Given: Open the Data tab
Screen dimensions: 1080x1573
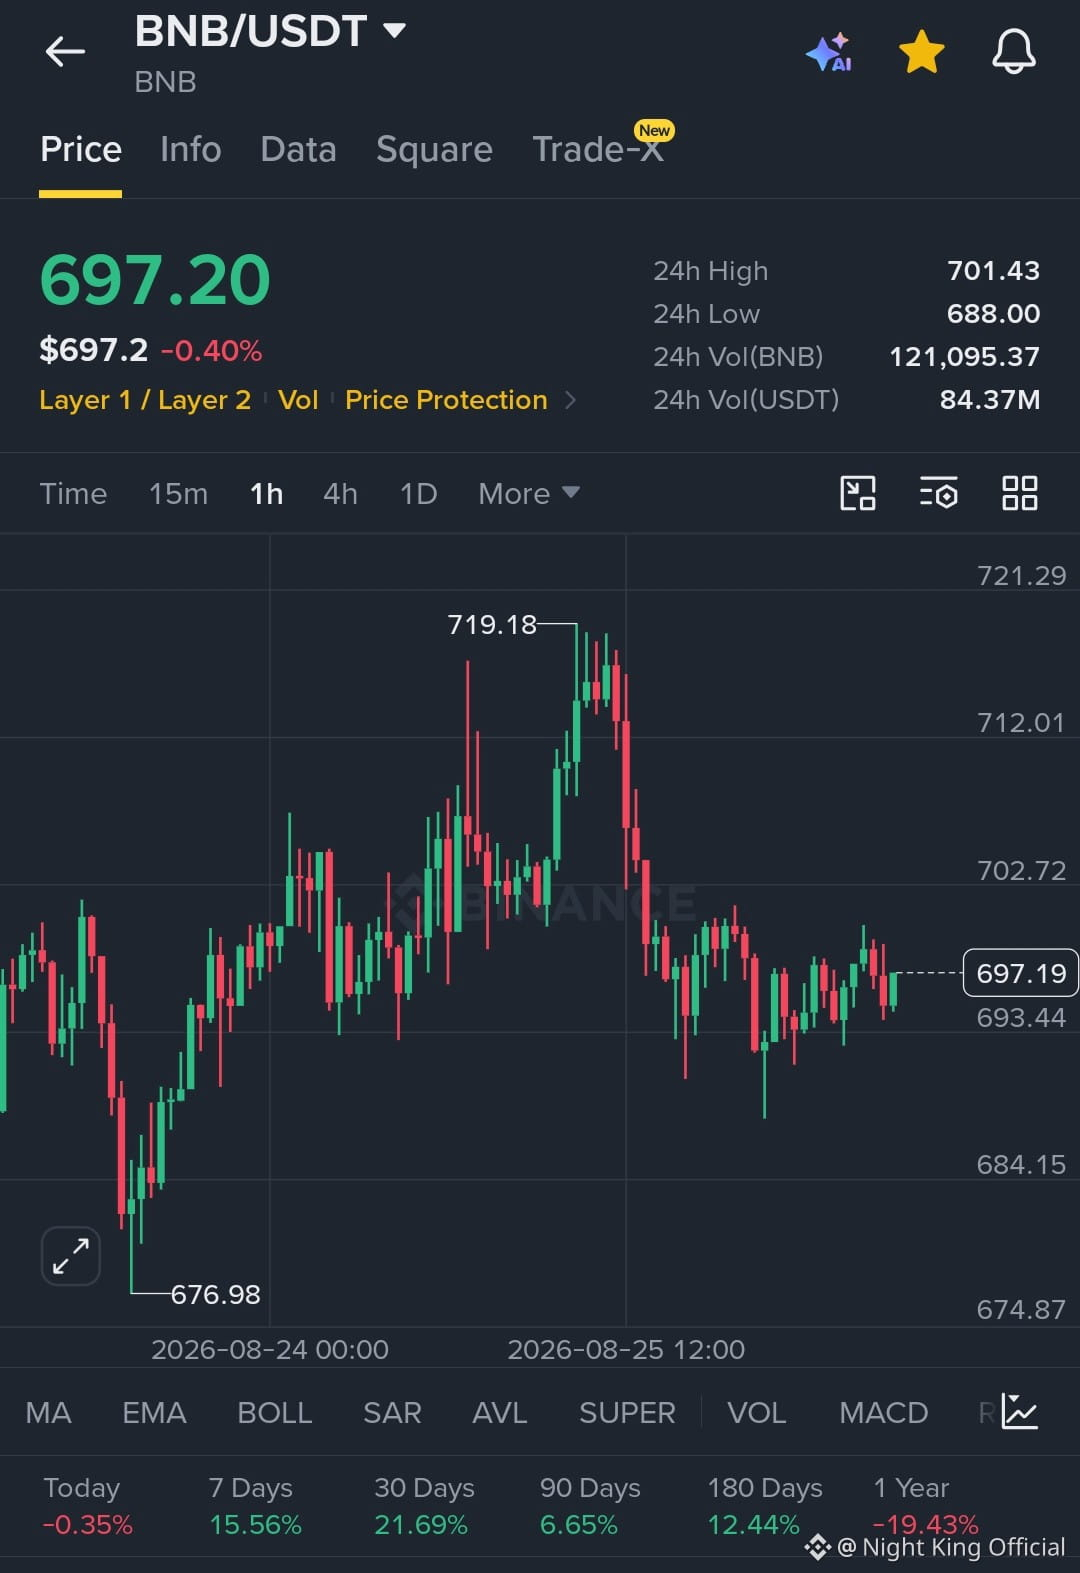Looking at the screenshot, I should click(x=298, y=150).
